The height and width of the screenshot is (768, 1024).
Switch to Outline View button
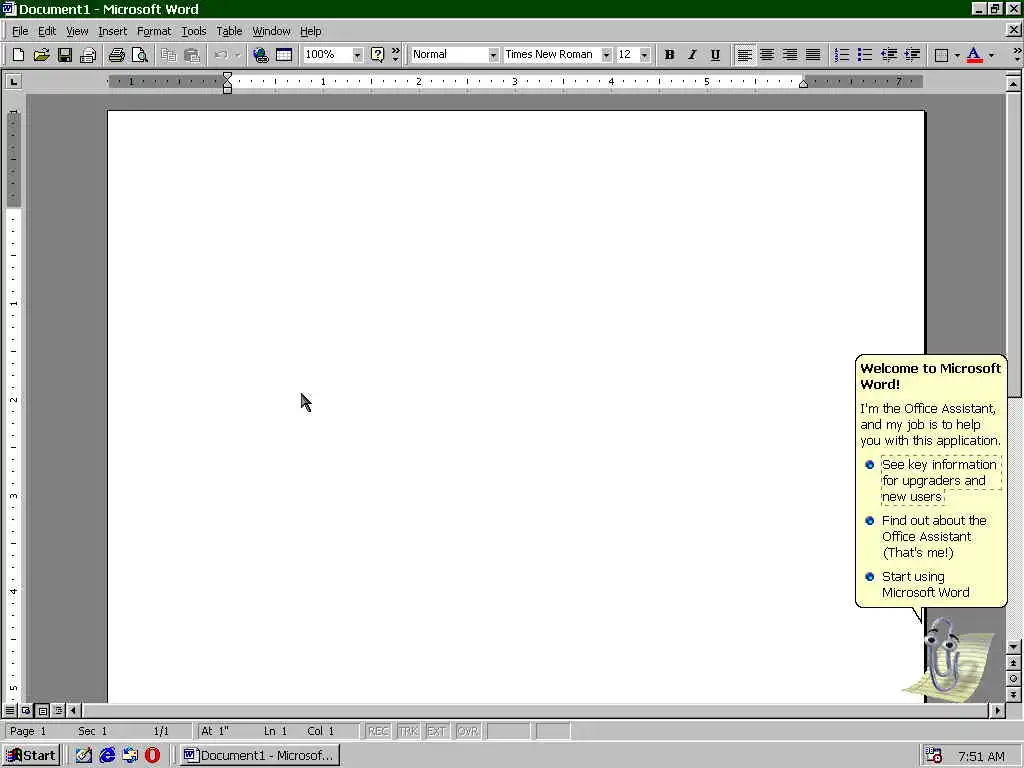pyautogui.click(x=58, y=710)
